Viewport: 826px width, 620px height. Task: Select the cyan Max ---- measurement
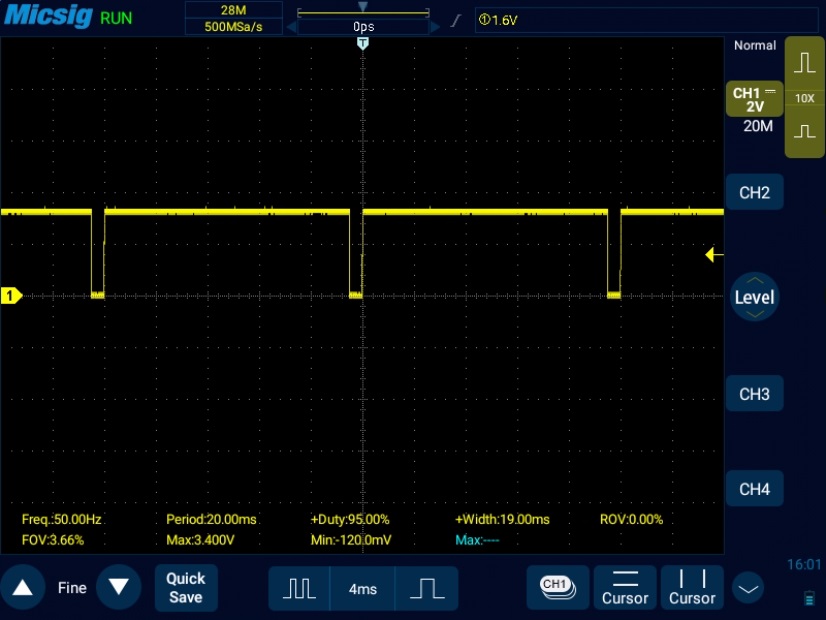477,540
